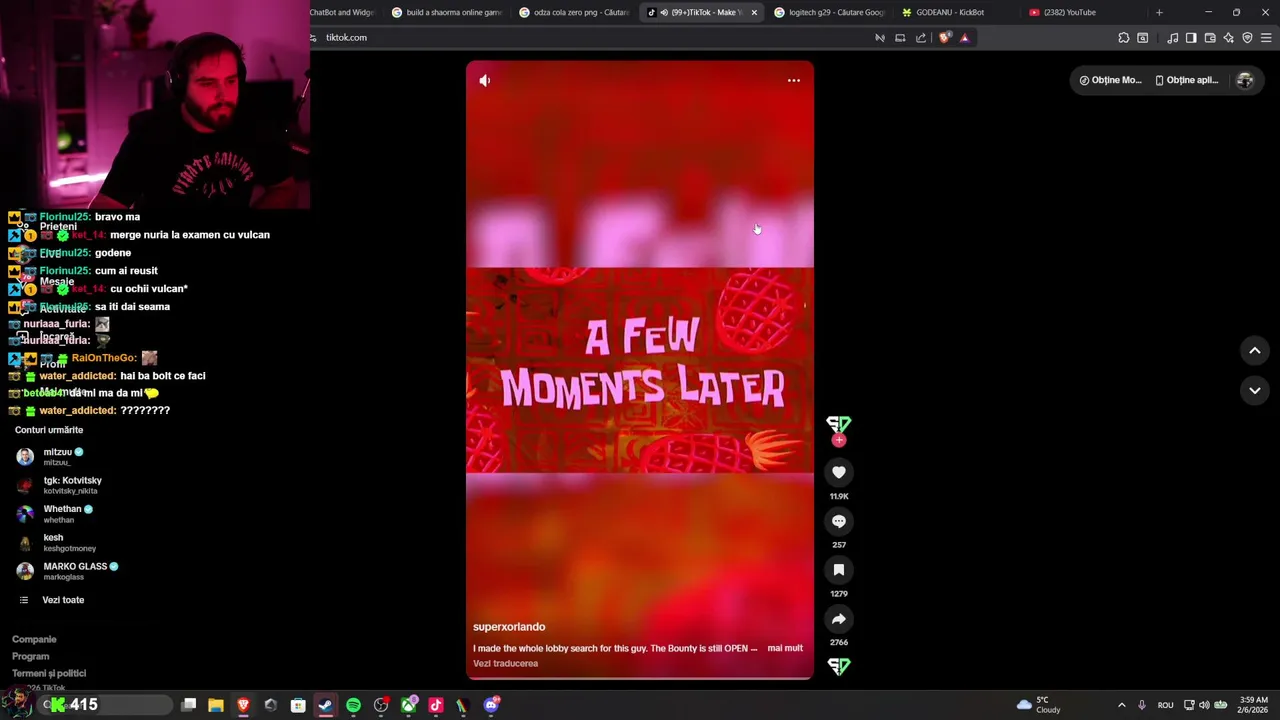Open the media control music note icon

point(1172,38)
